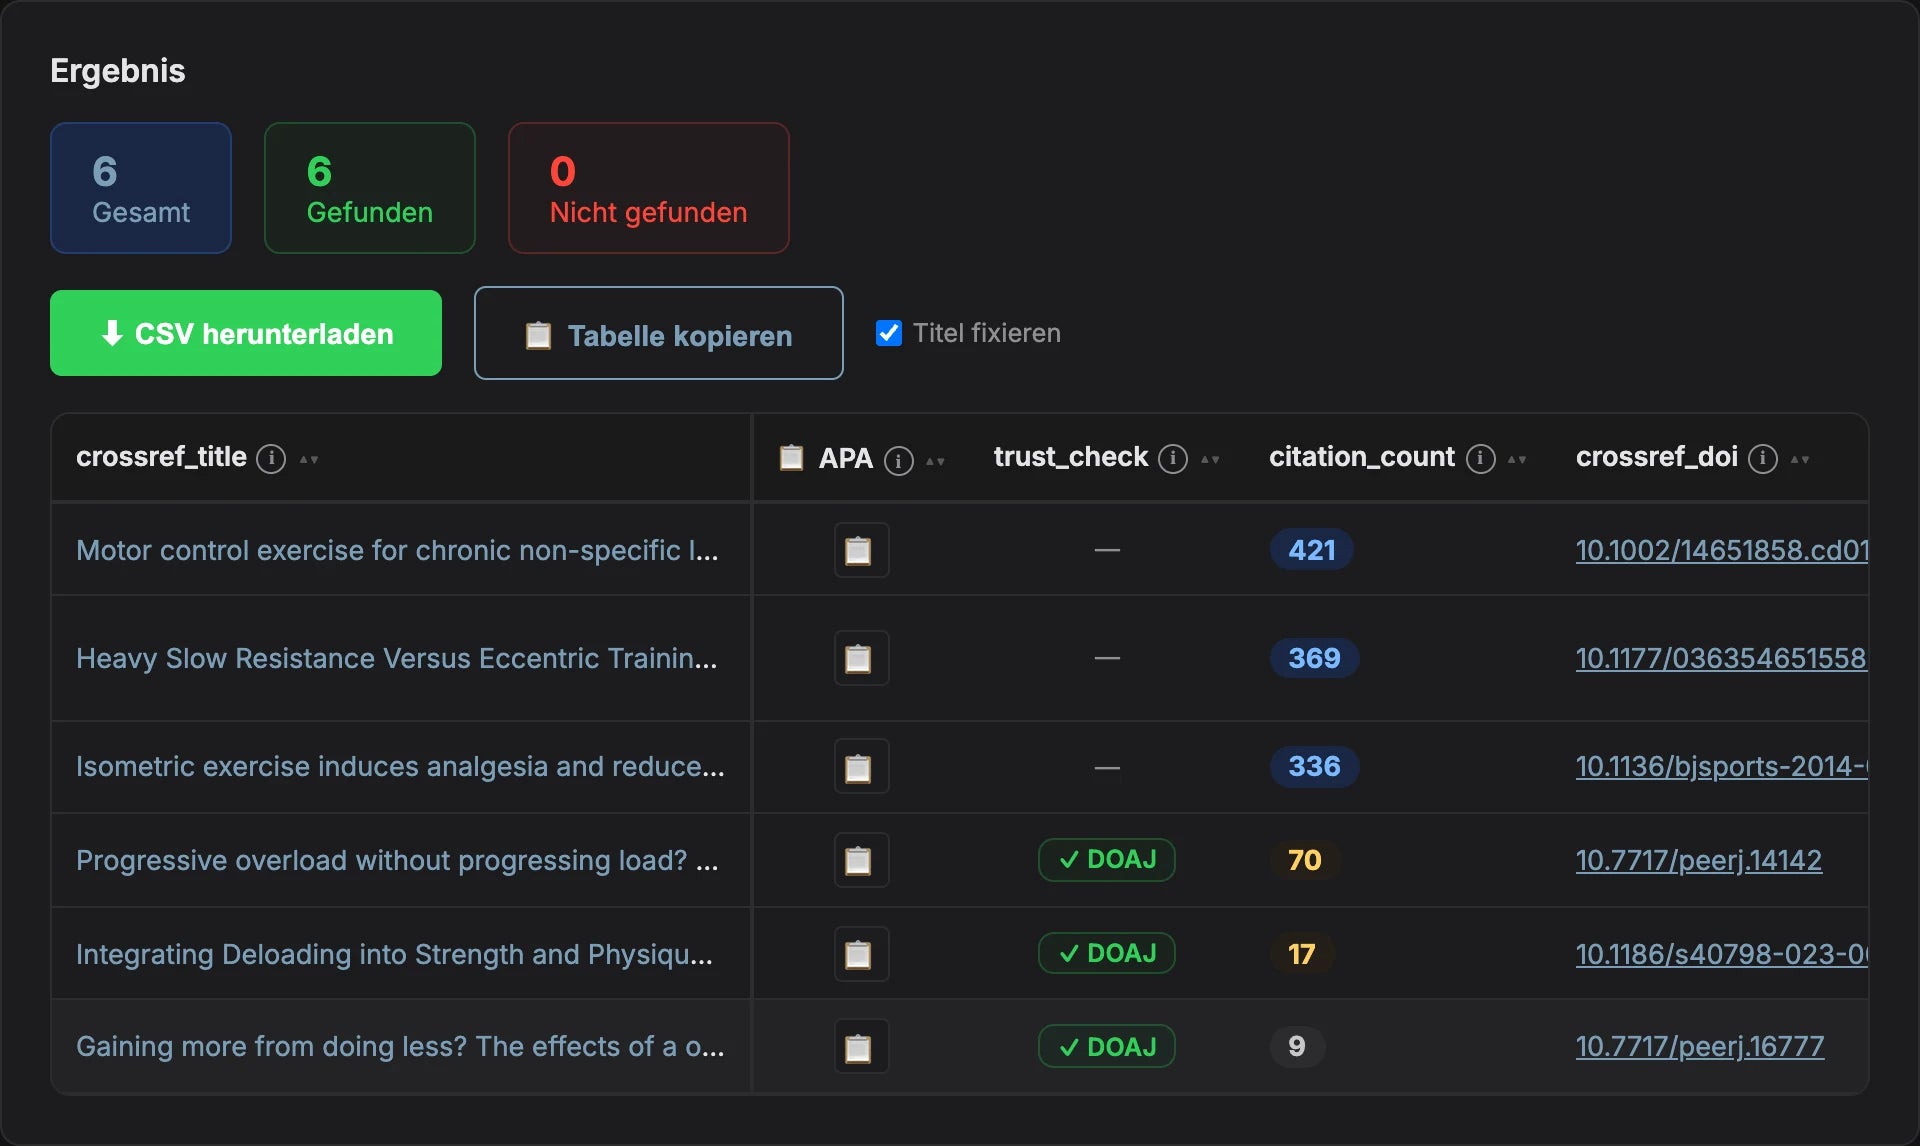1920x1146 pixels.
Task: Select the 6 Gefunden summary card
Action: click(370, 188)
